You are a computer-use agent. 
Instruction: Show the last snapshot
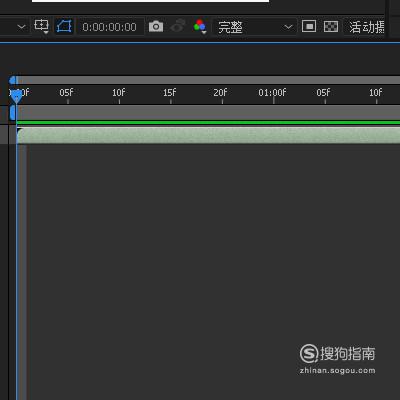coord(178,26)
